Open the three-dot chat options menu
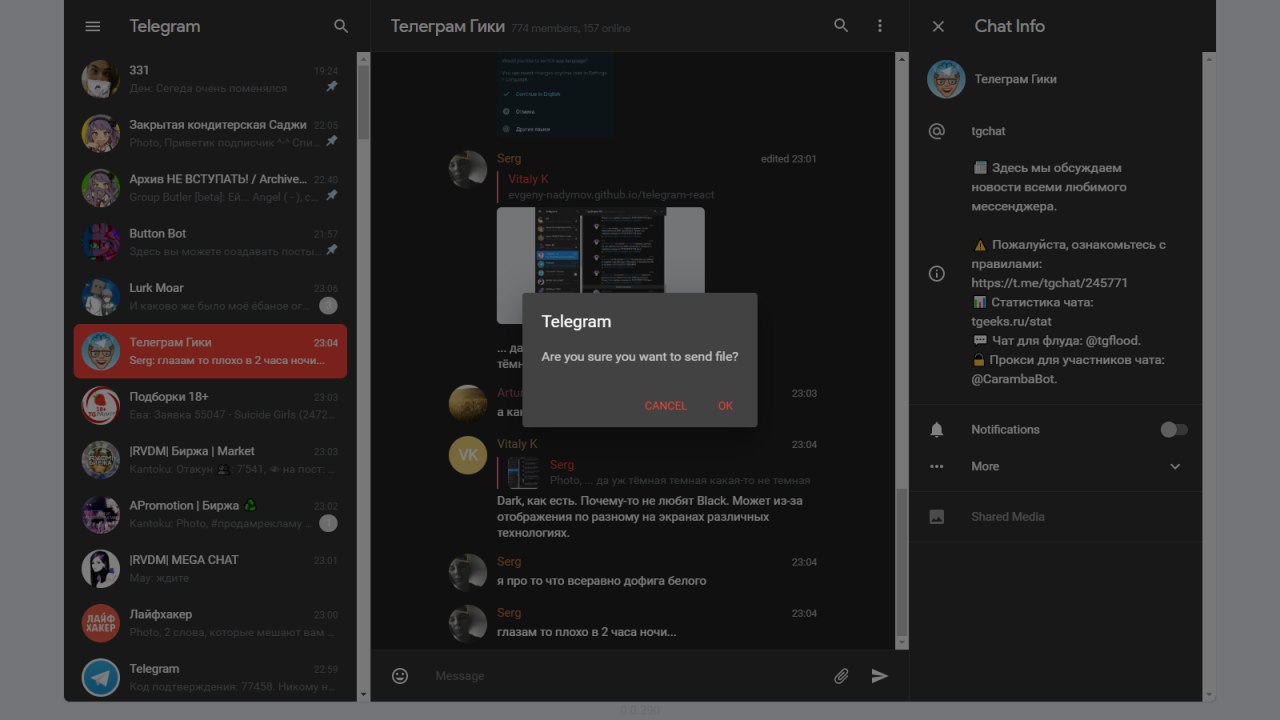Image resolution: width=1280 pixels, height=720 pixels. [x=880, y=26]
